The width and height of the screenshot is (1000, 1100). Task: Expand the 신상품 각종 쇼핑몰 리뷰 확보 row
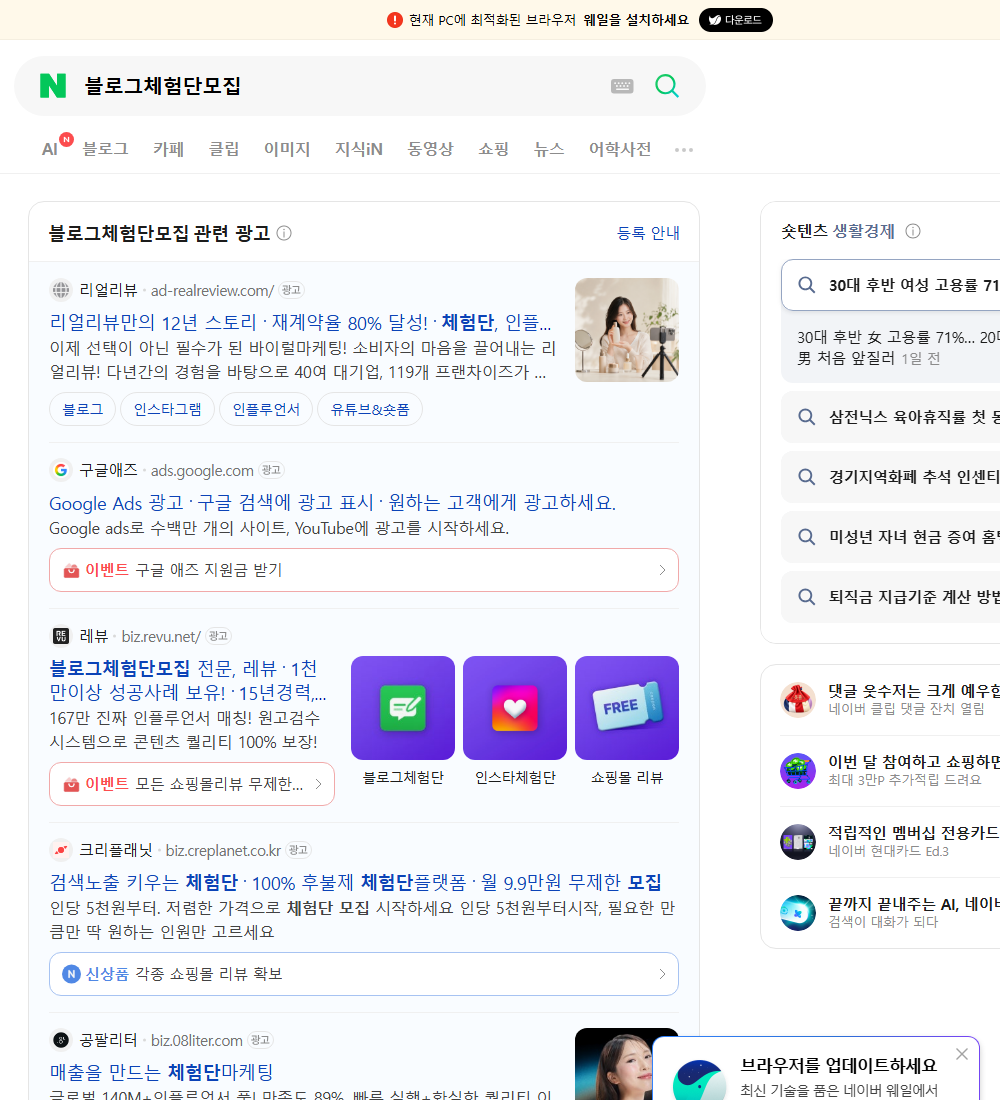(x=364, y=974)
